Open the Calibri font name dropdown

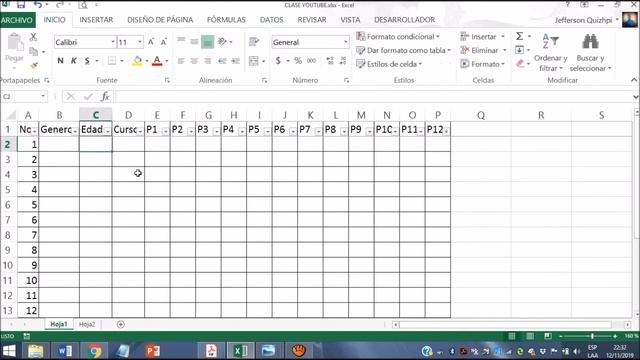pyautogui.click(x=113, y=42)
